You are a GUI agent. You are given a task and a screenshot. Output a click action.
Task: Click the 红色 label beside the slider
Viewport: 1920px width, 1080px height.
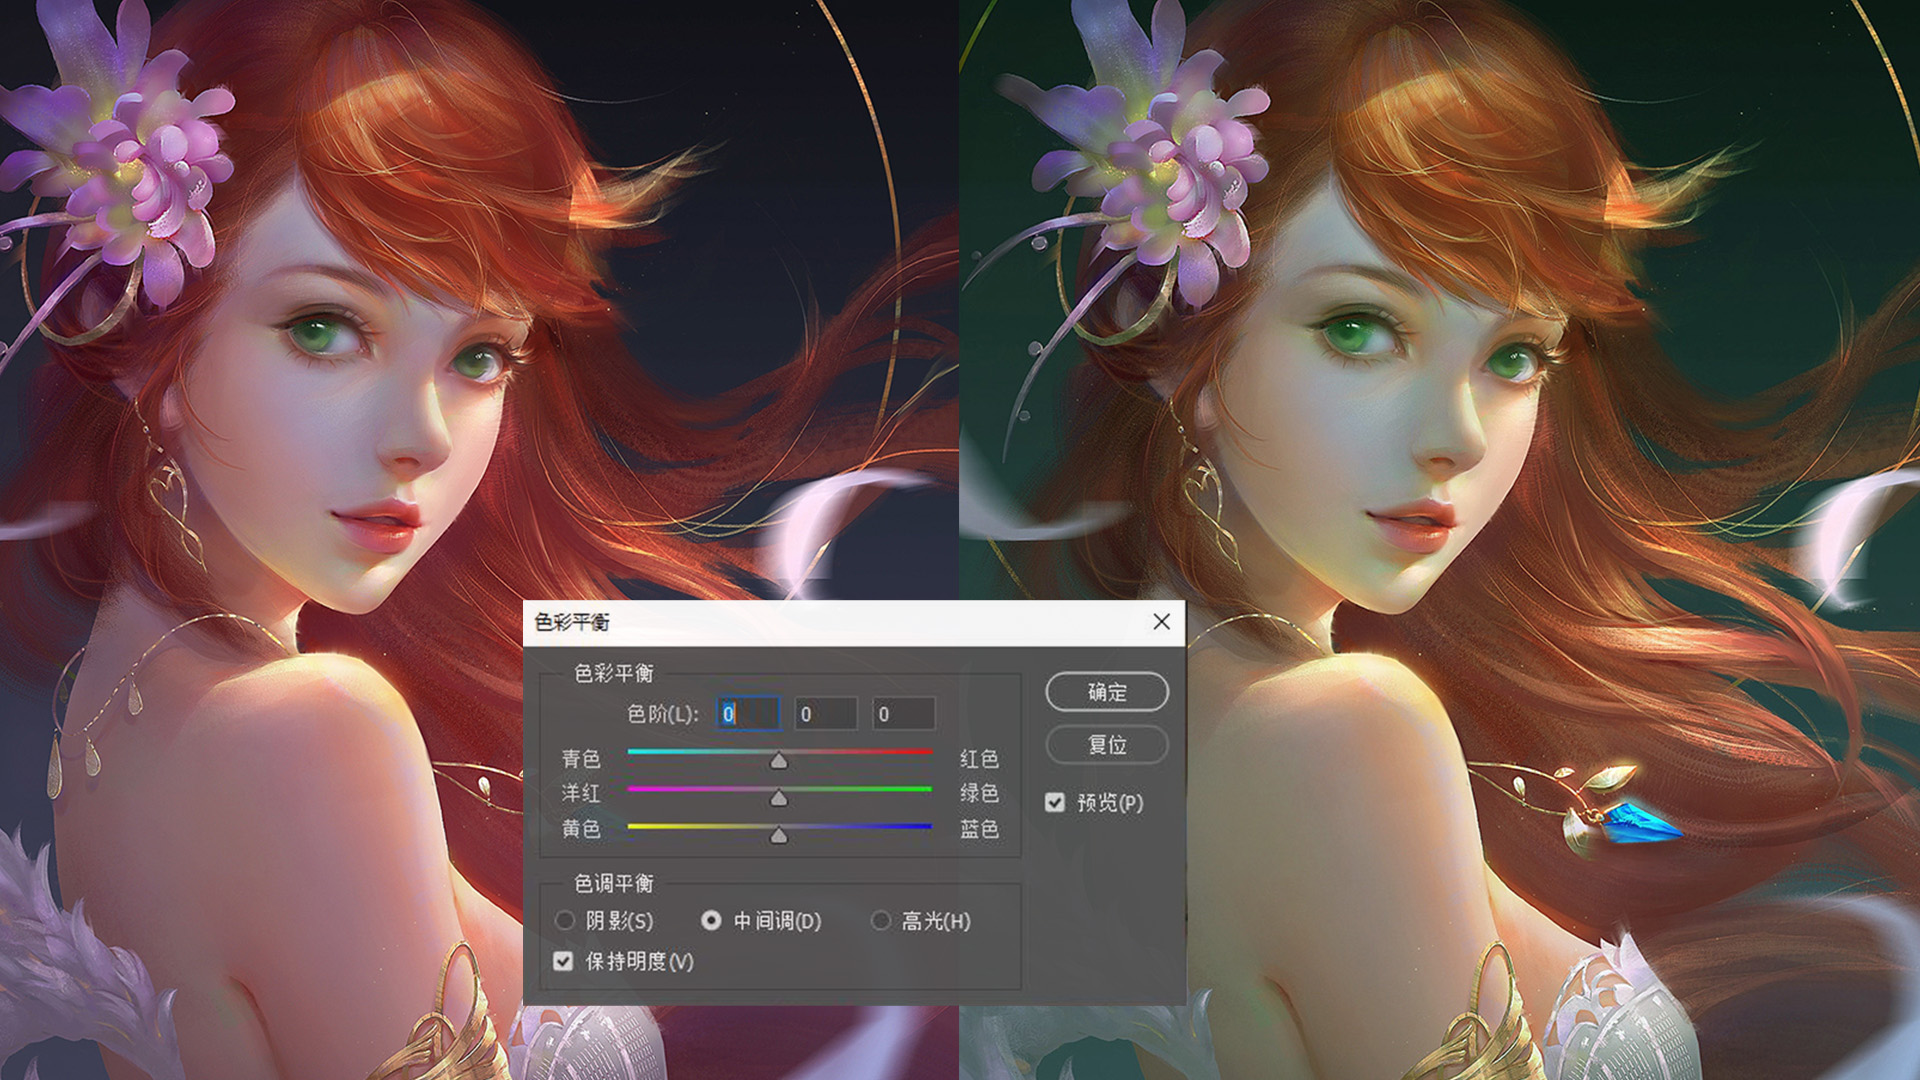[x=979, y=759]
